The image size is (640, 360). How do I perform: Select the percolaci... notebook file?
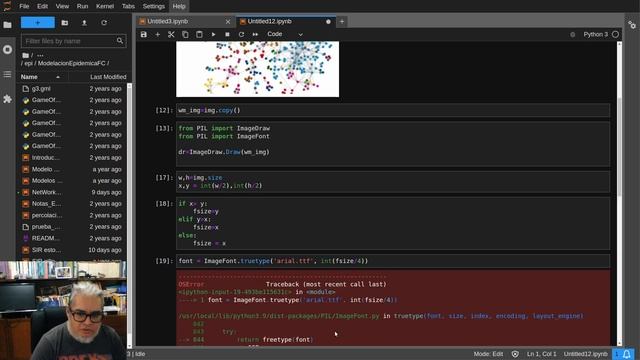[x=72, y=215]
